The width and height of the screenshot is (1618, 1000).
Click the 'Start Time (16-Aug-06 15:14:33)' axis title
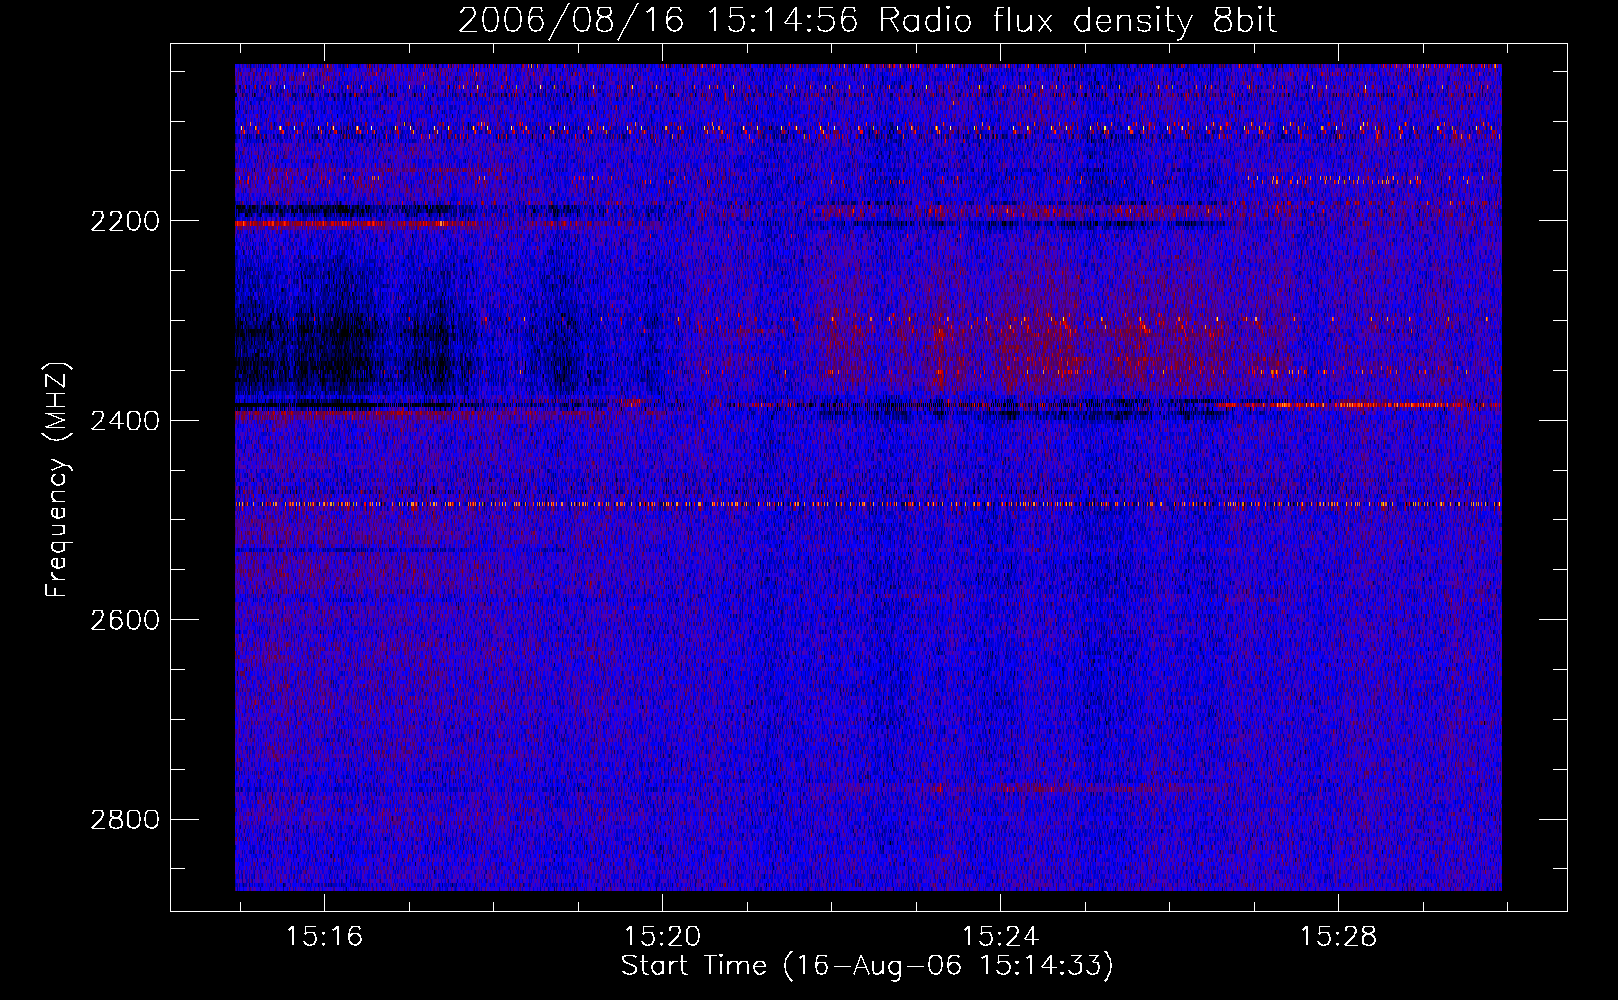(x=867, y=966)
